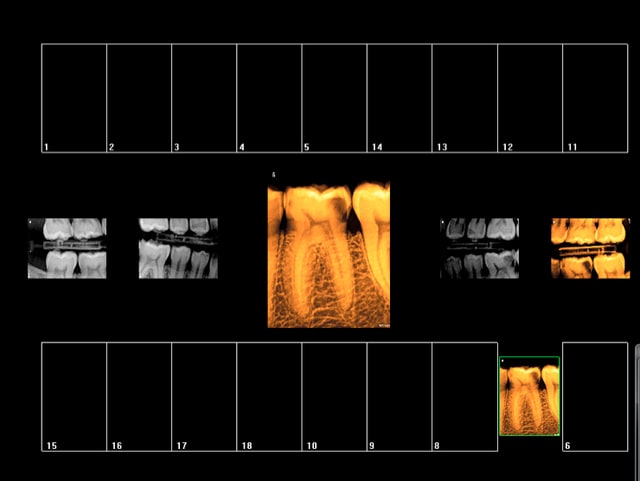Viewport: 640px width, 481px height.
Task: Select the slot labeled 6
Action: pos(595,396)
